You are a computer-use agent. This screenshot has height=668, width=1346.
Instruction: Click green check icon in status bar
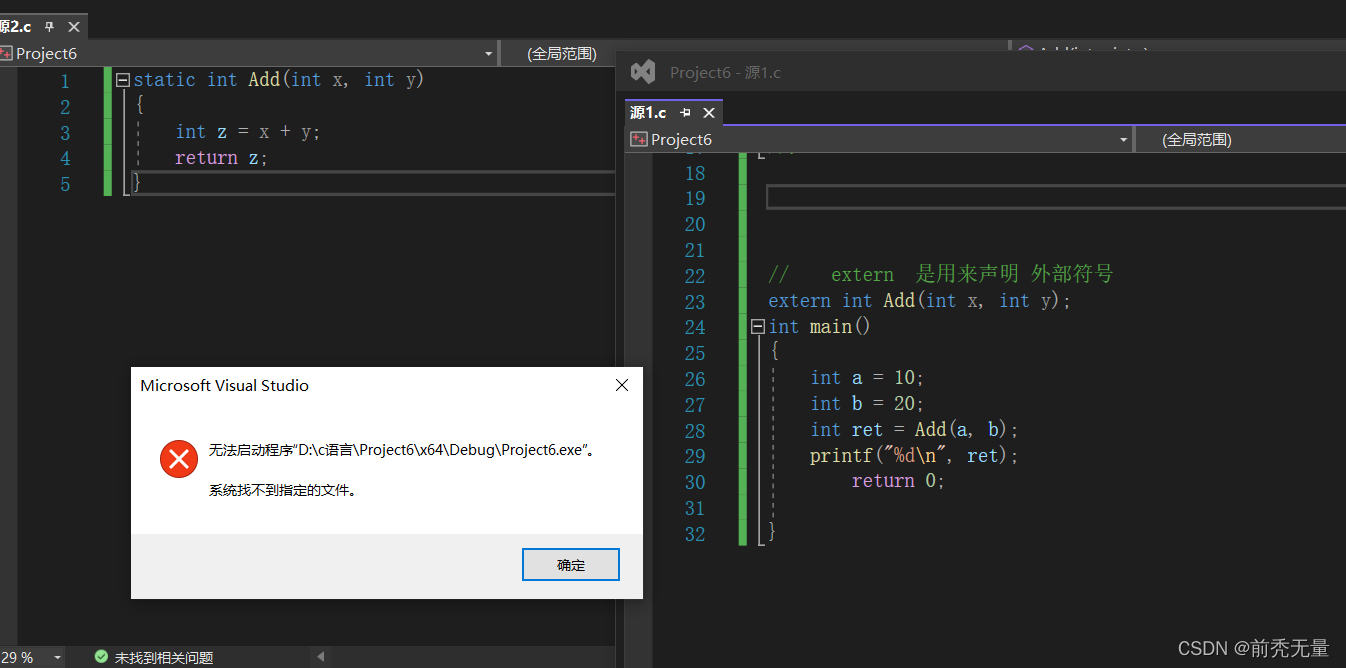tap(101, 657)
